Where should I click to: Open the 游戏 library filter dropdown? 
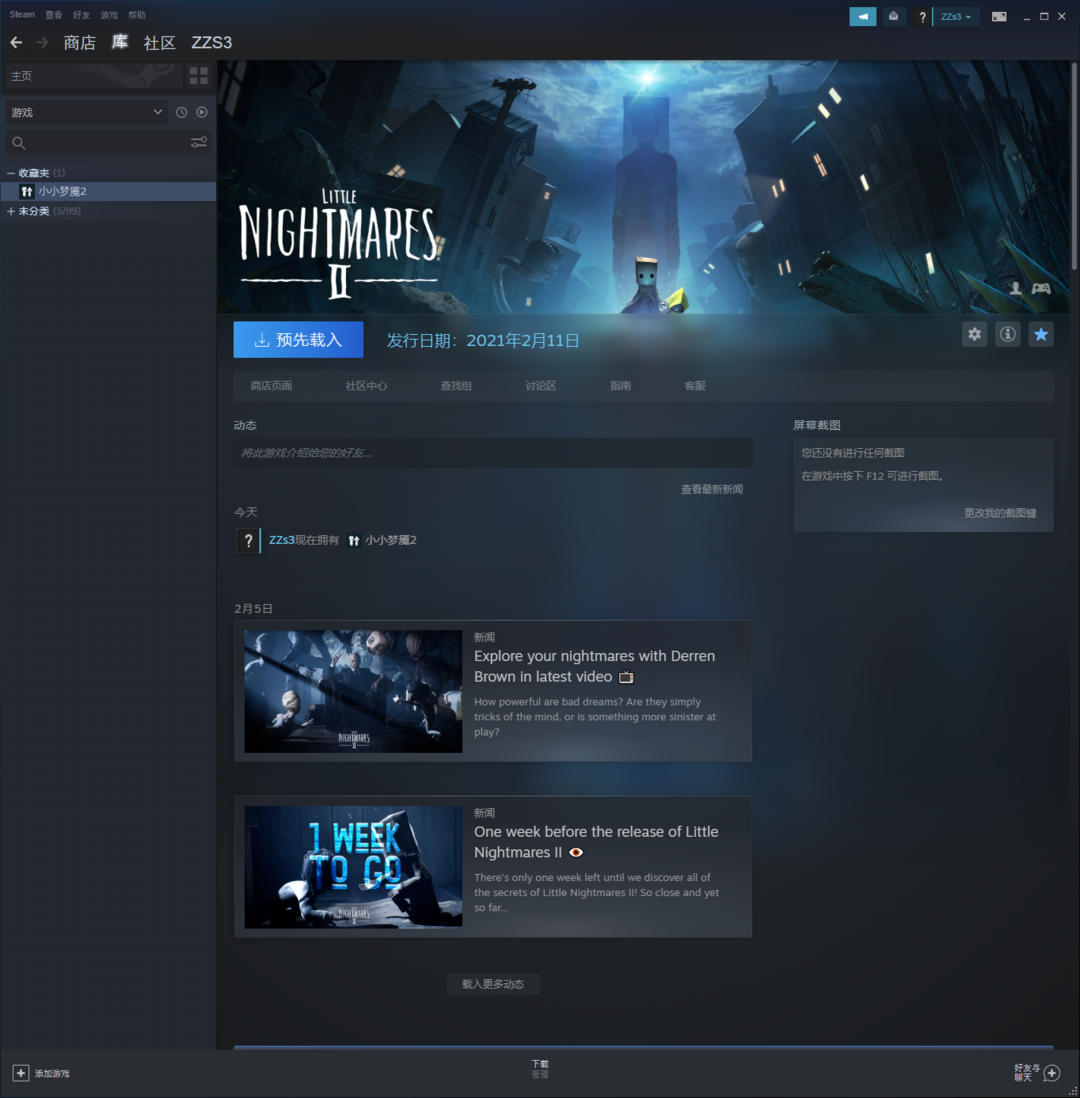(86, 113)
